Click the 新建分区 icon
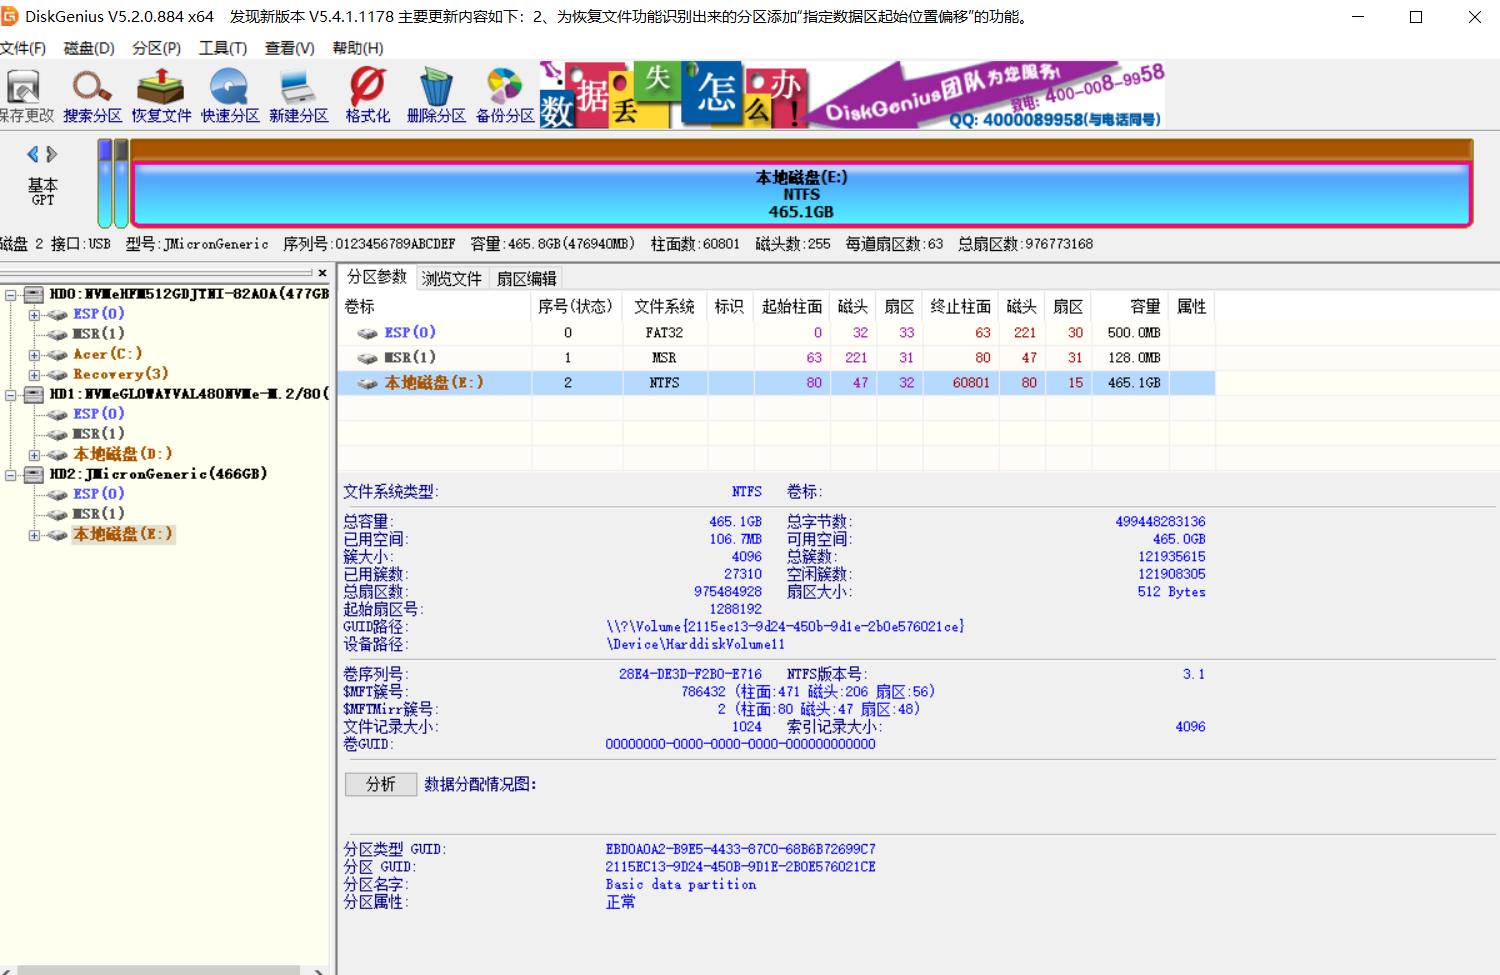 coord(298,93)
